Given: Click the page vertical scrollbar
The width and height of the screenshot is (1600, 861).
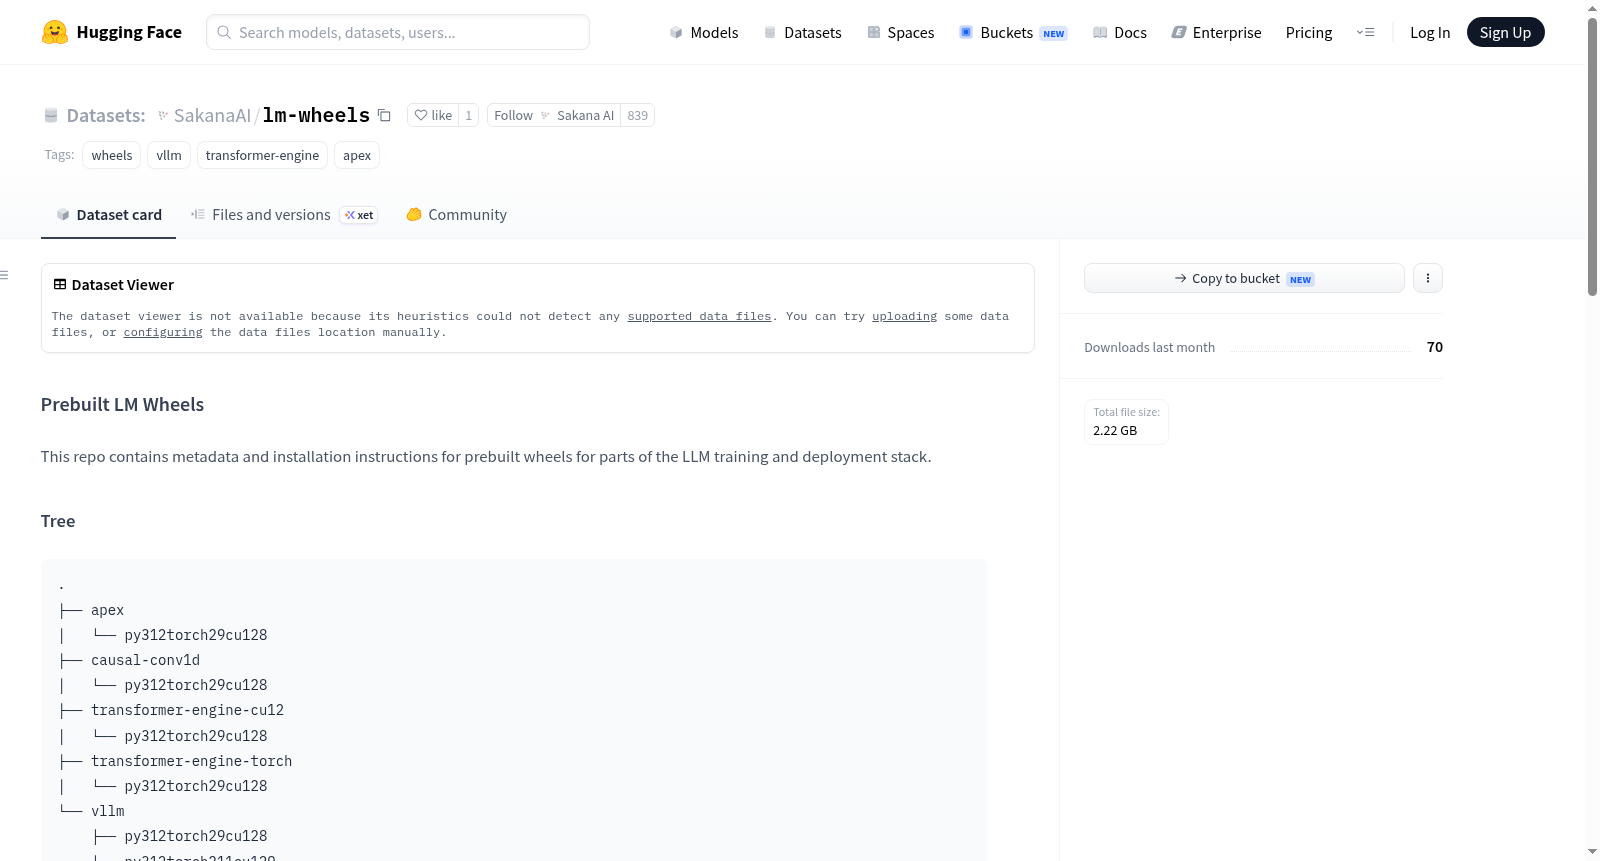Looking at the screenshot, I should 1592,156.
